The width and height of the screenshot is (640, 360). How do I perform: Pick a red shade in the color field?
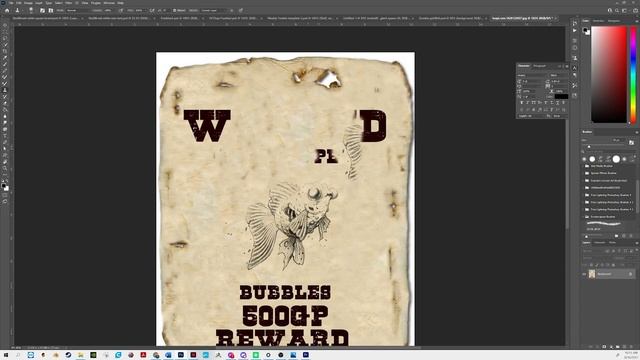tap(609, 74)
